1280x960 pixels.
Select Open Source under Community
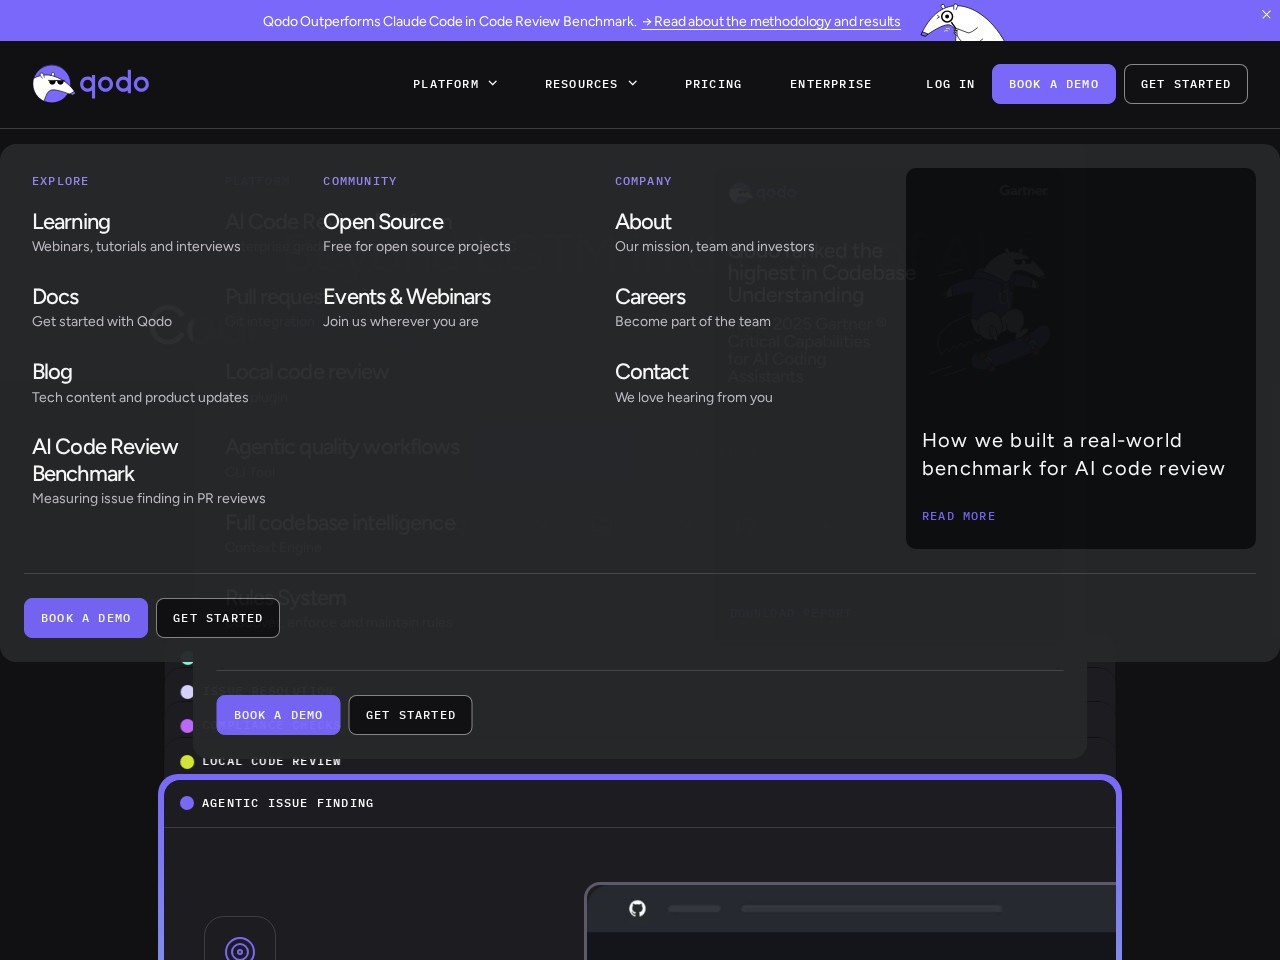point(383,222)
